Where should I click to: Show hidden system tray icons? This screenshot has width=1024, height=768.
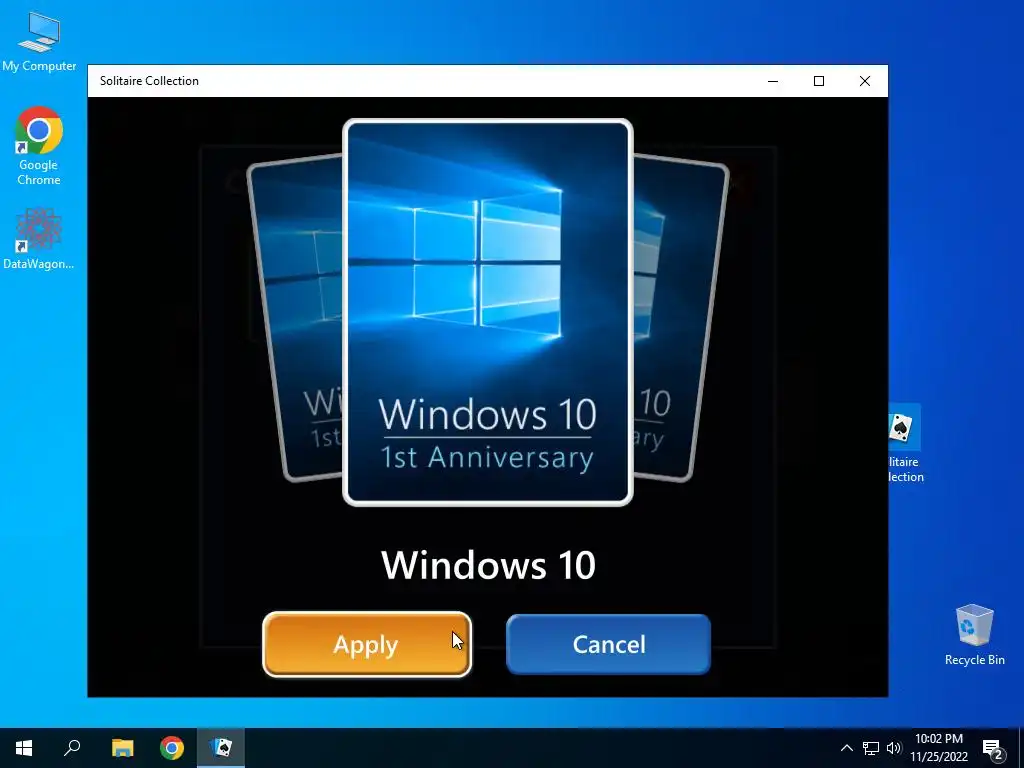tap(846, 748)
